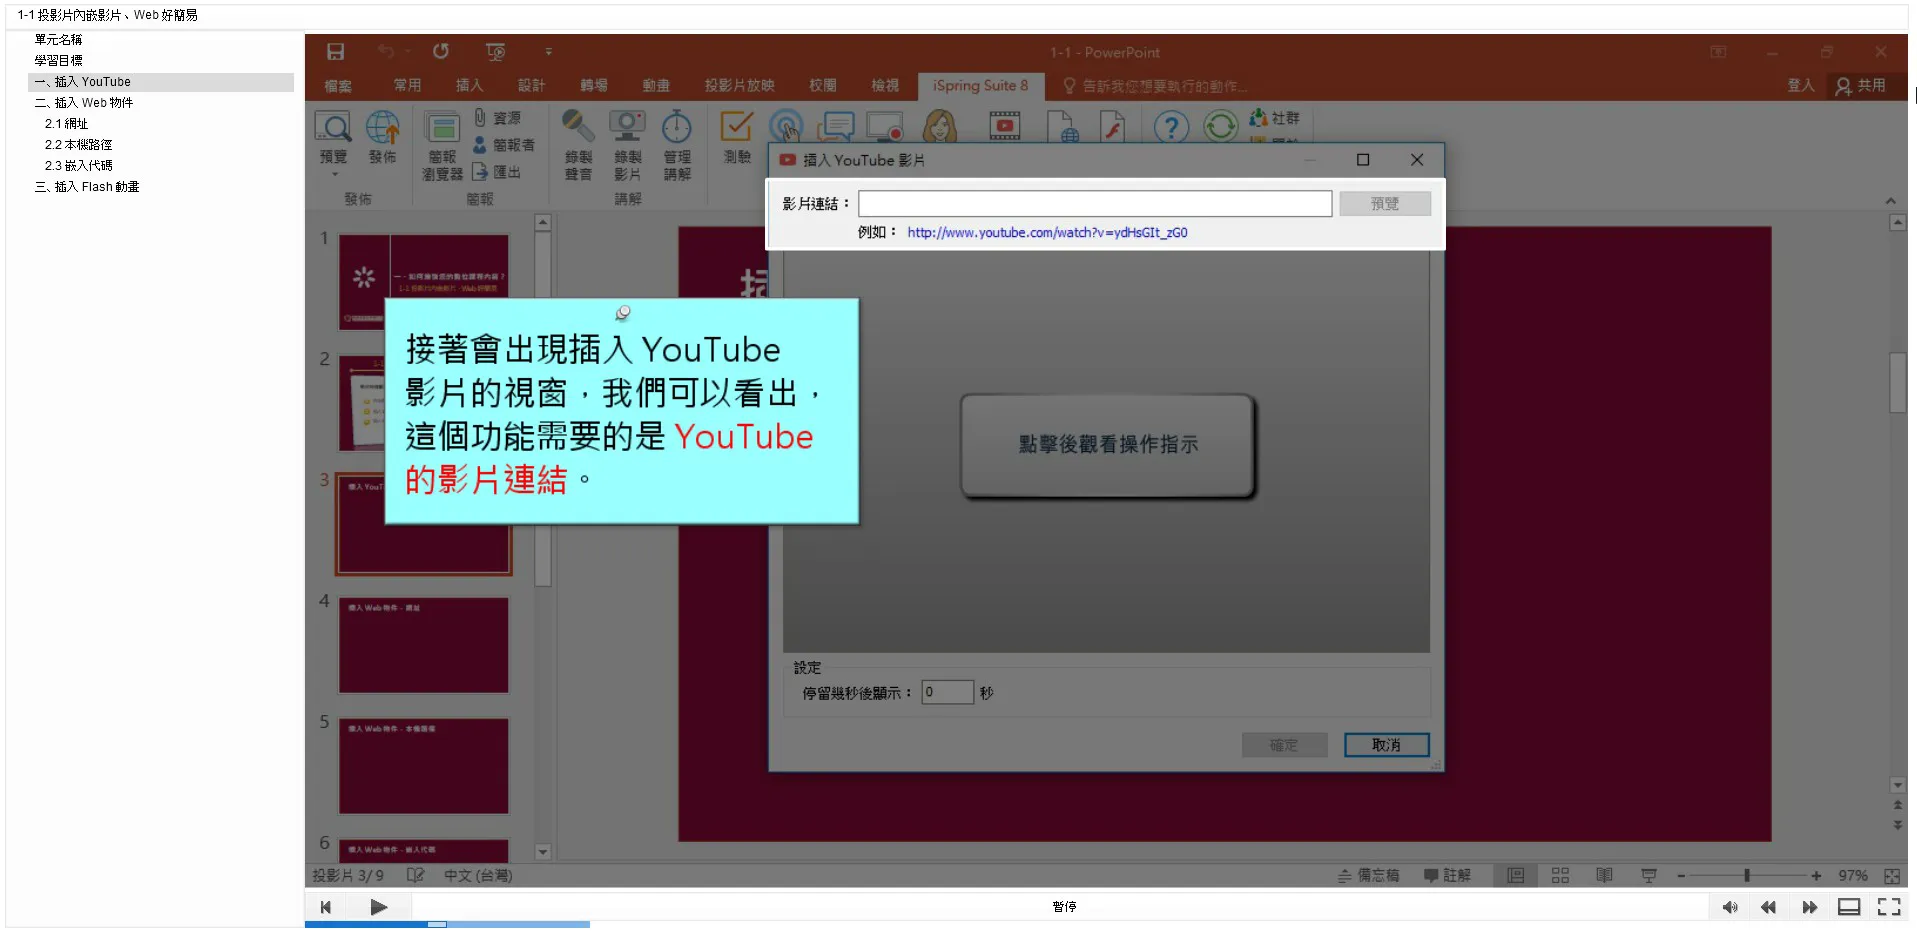Toggle the sidebar panel layout button
Viewport: 1917px width, 933px height.
[1849, 907]
